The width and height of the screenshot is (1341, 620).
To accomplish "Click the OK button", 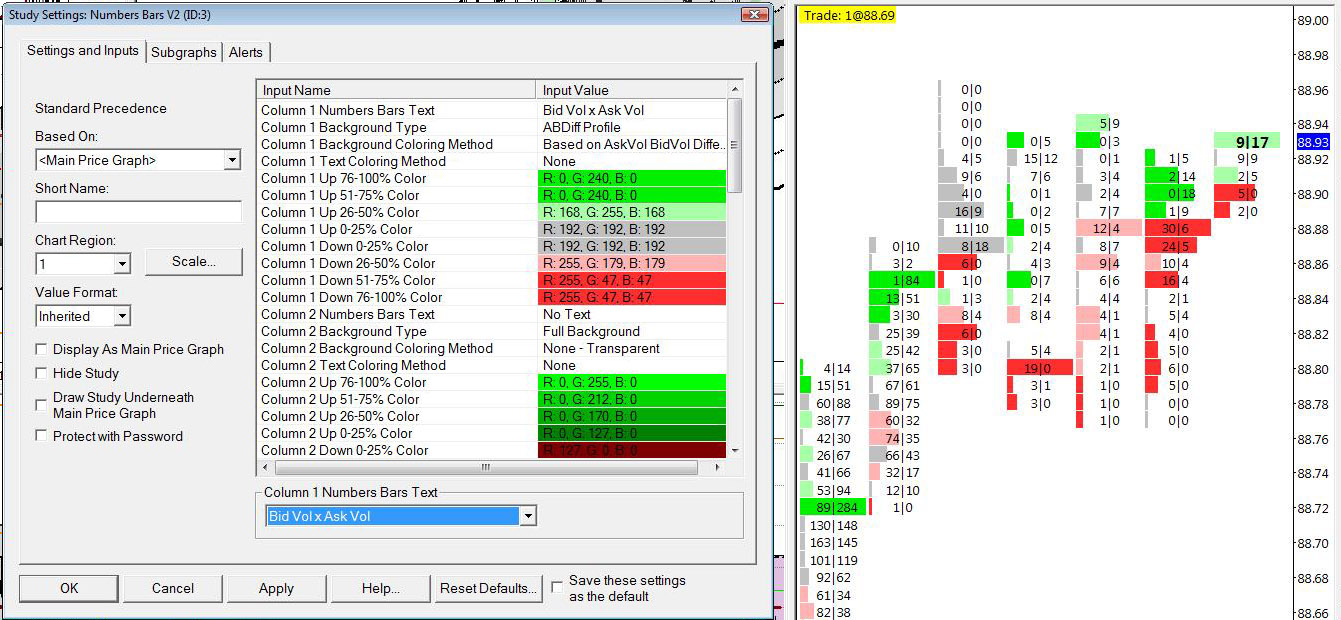I will (69, 588).
